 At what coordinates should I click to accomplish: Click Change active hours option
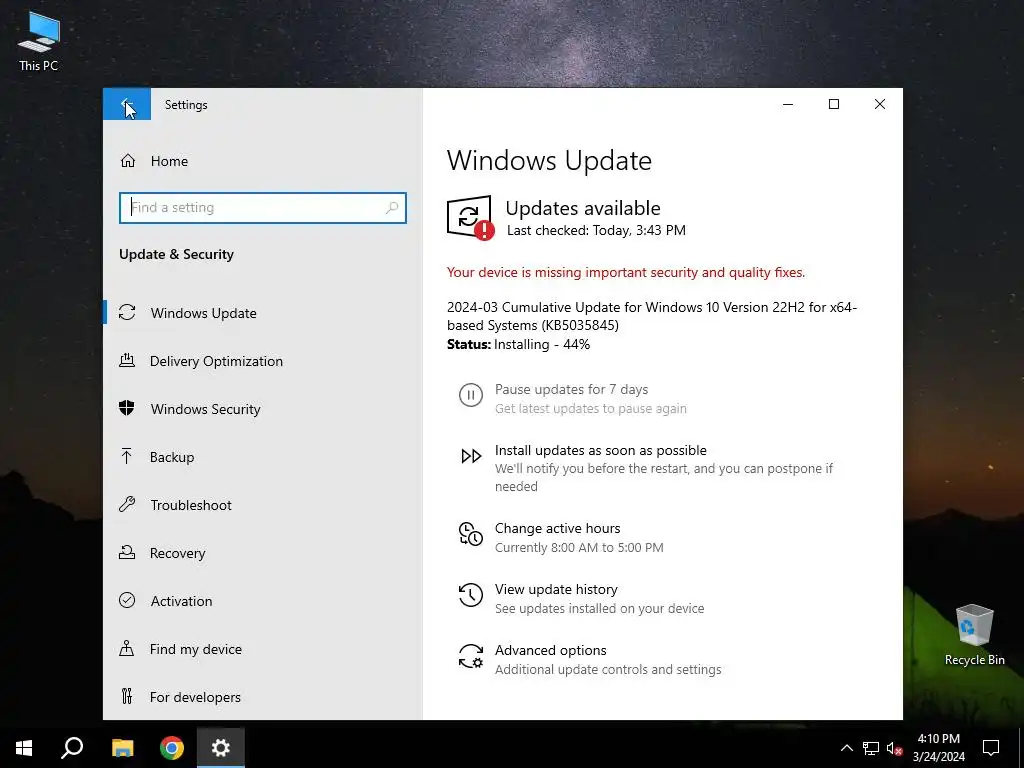pyautogui.click(x=558, y=528)
